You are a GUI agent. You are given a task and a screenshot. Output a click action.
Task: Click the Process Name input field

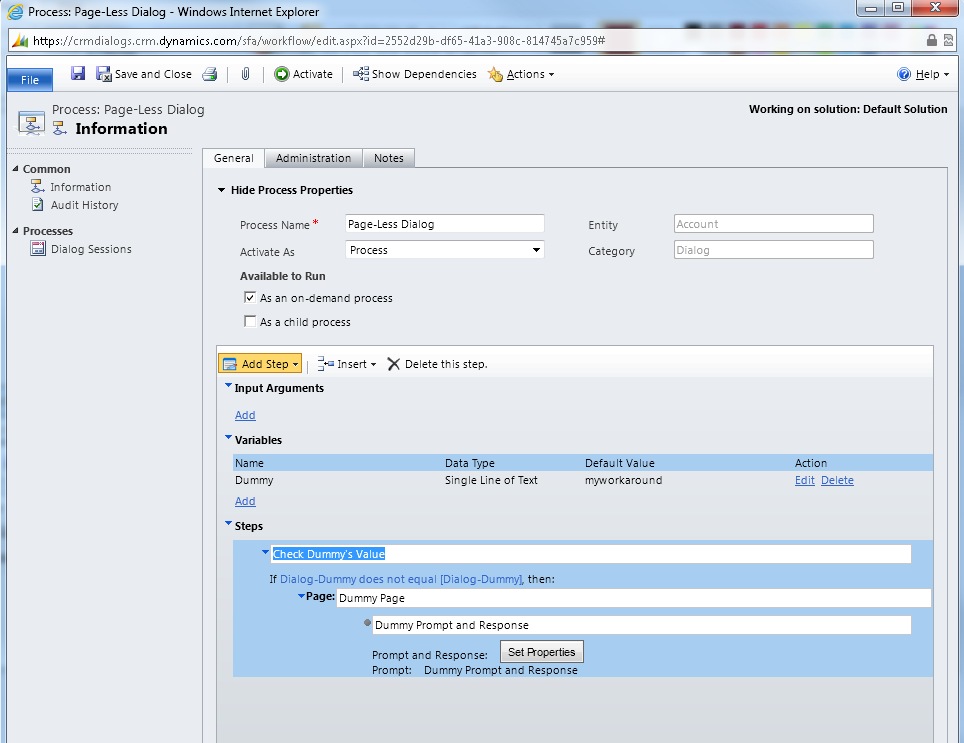point(444,224)
